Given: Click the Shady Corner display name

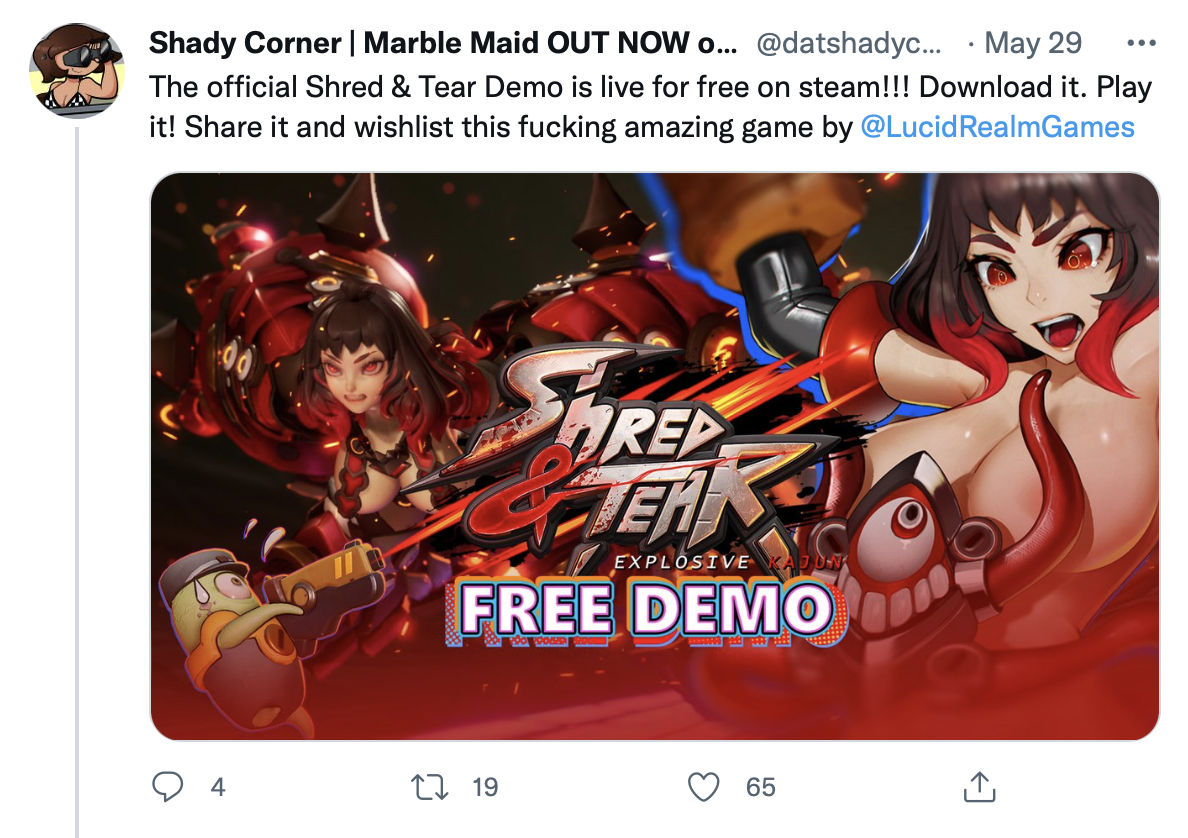Looking at the screenshot, I should tap(442, 43).
